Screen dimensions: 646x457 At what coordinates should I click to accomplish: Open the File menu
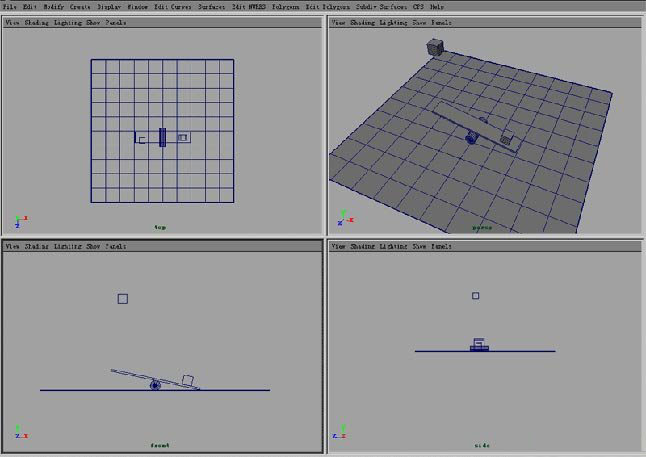click(9, 7)
